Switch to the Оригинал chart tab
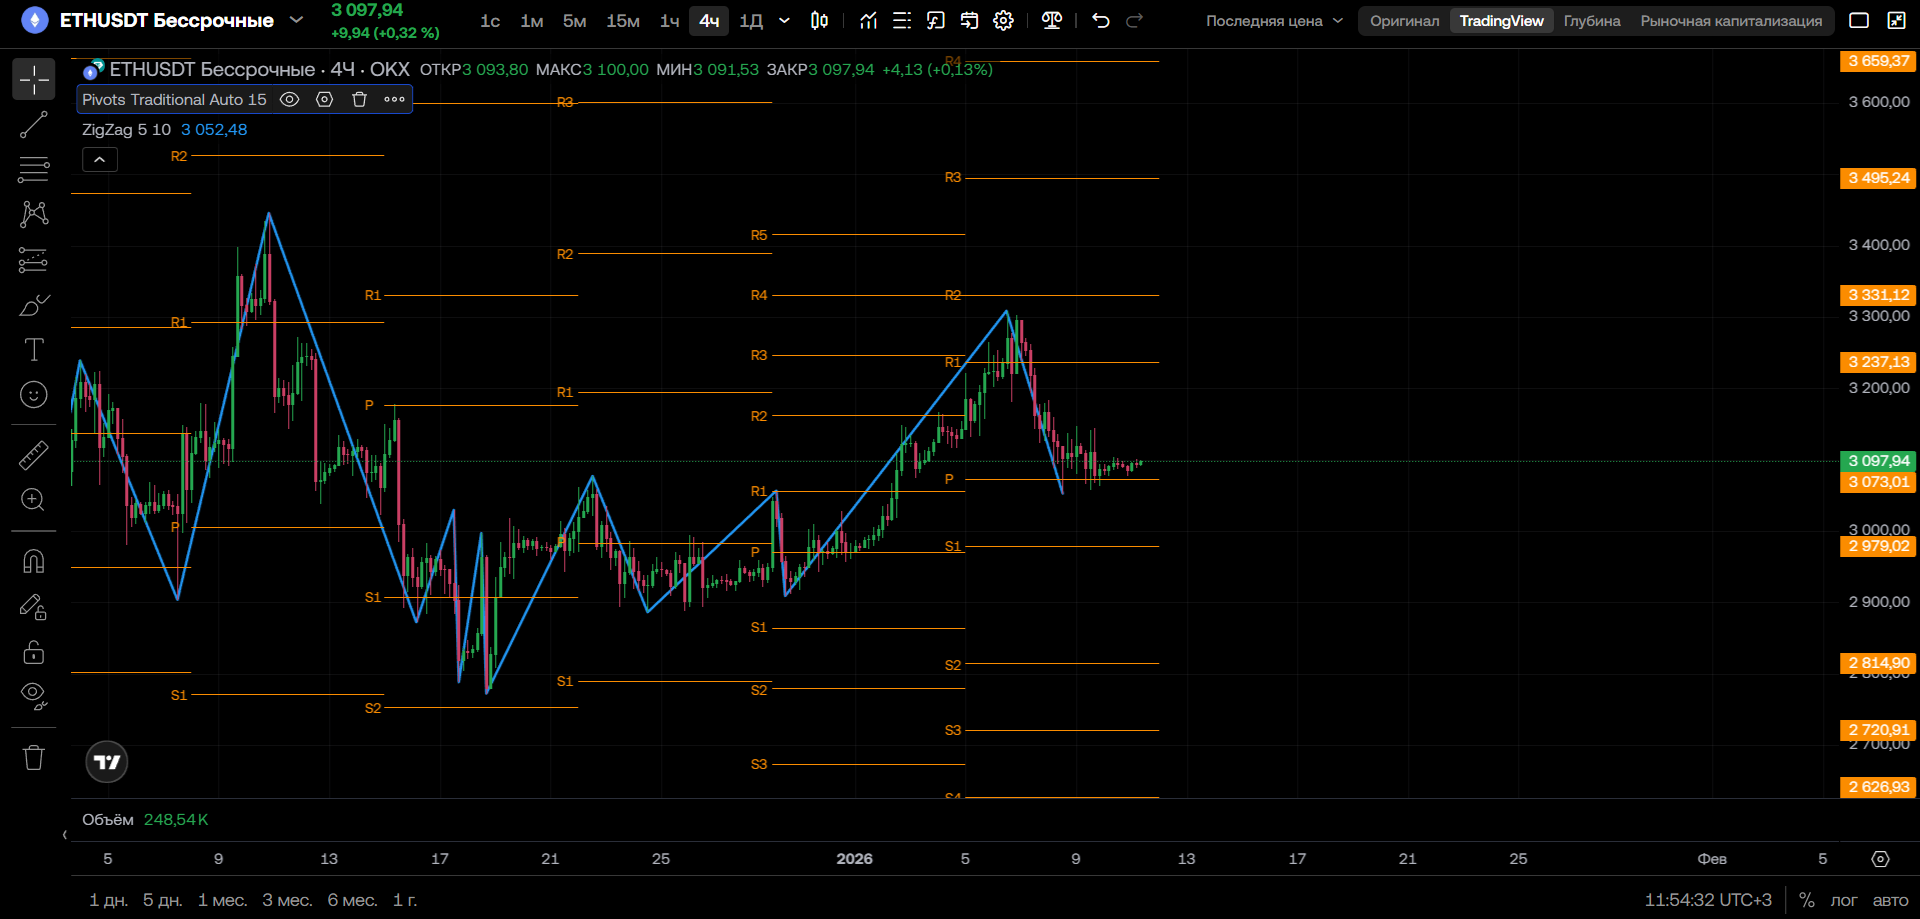The image size is (1920, 919). [1404, 21]
